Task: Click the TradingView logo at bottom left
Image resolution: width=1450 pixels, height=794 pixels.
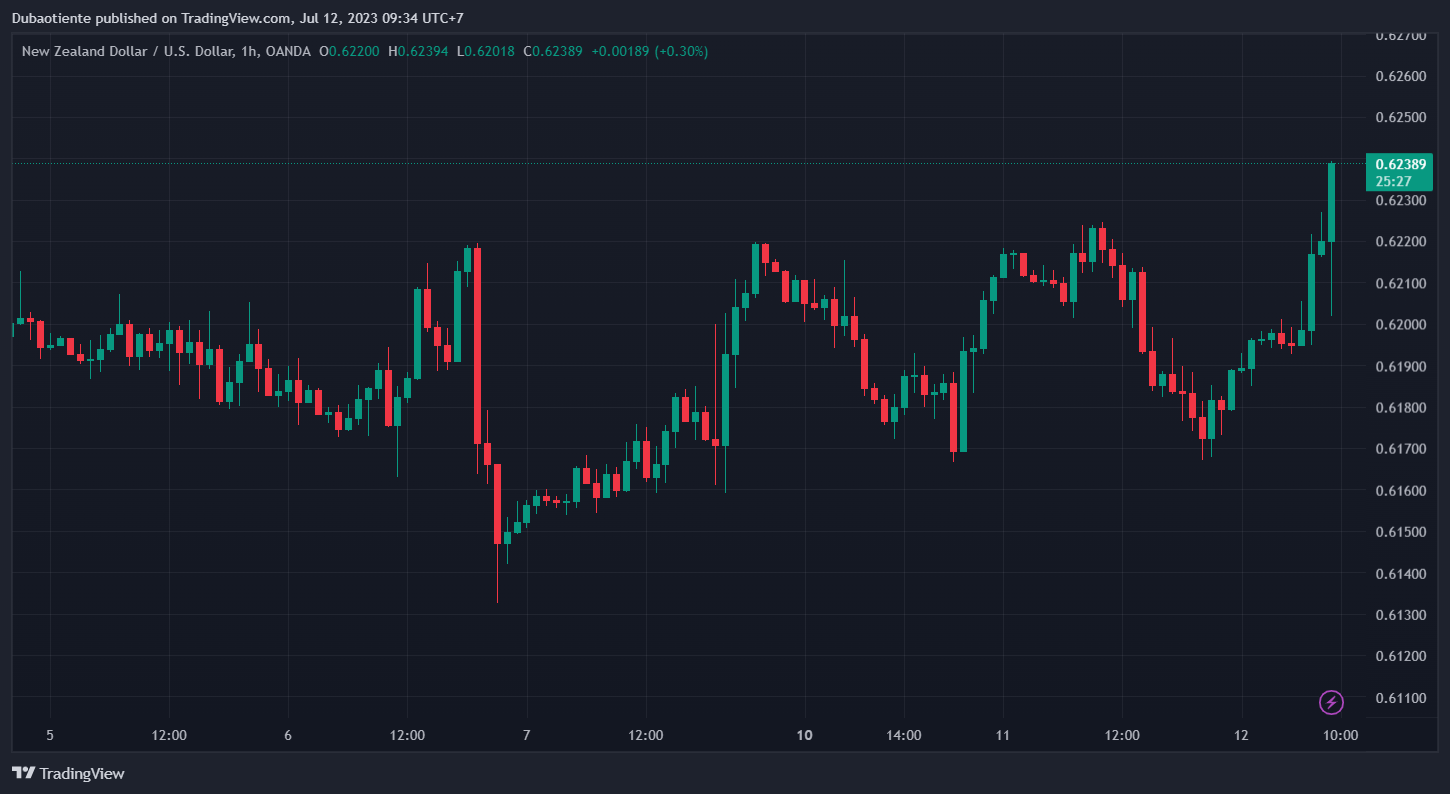Action: point(68,773)
